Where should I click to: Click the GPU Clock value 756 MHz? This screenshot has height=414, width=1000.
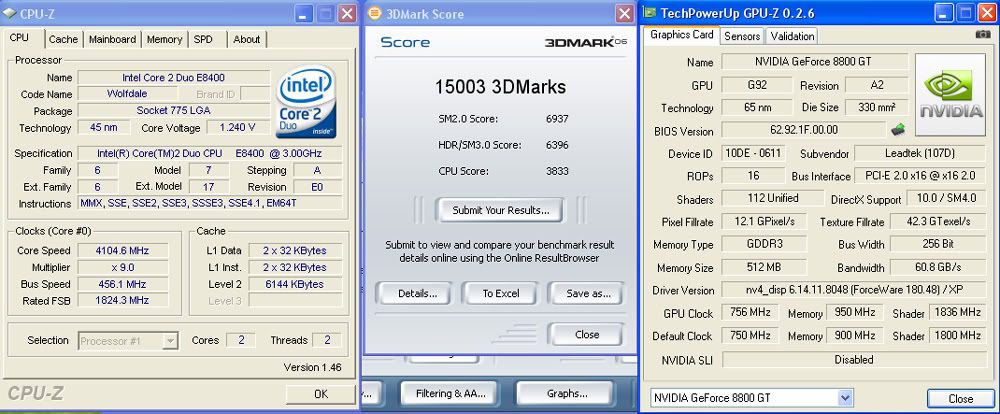[751, 312]
